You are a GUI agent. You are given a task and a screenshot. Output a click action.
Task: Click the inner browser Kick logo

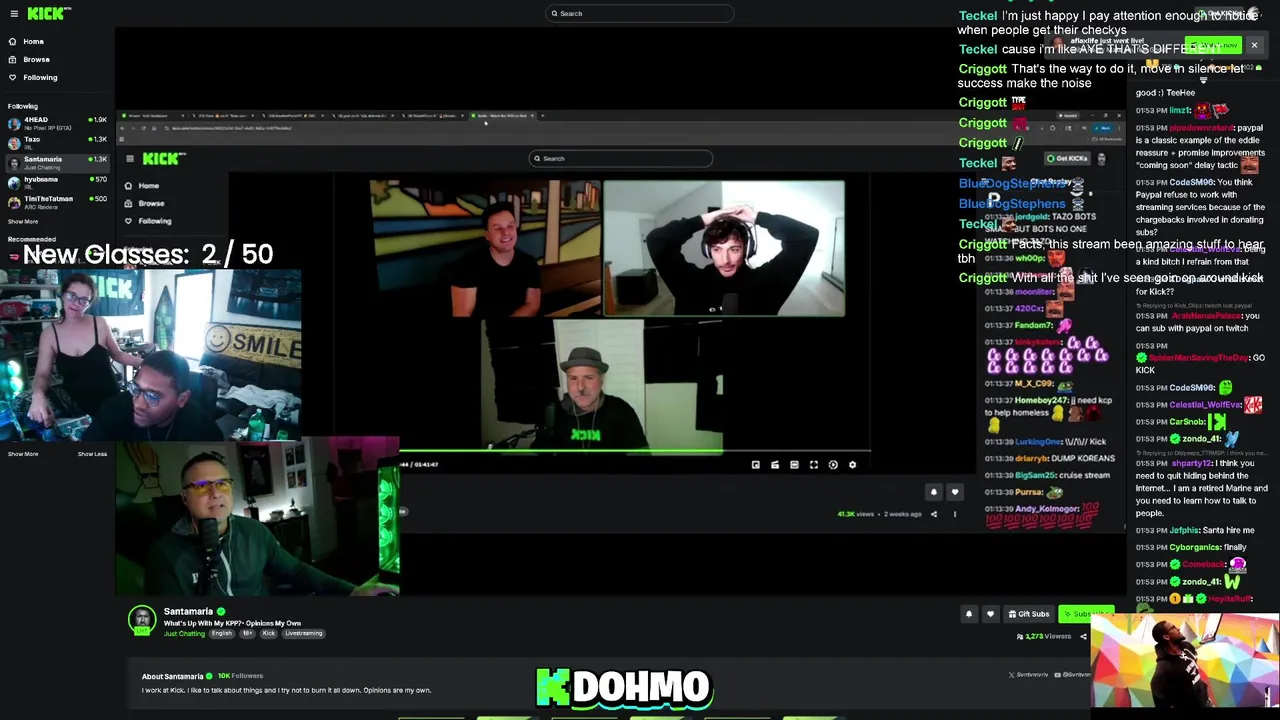point(163,158)
